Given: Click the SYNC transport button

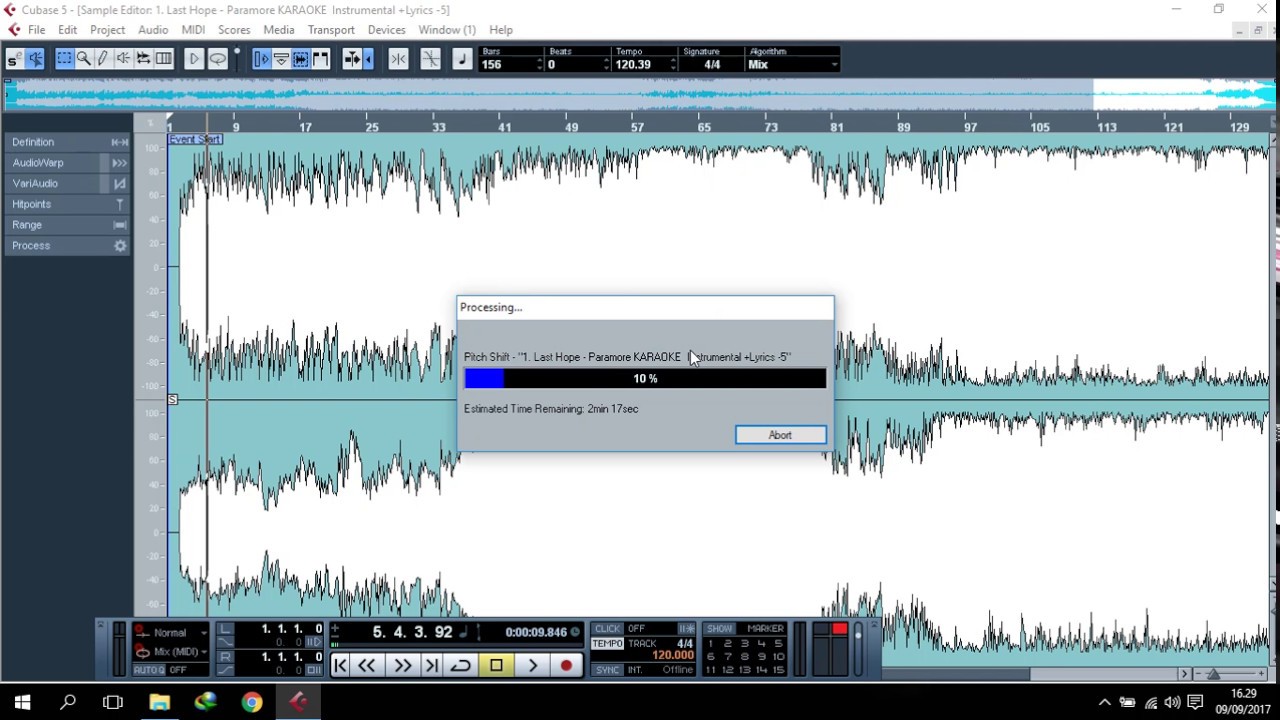Looking at the screenshot, I should 608,670.
